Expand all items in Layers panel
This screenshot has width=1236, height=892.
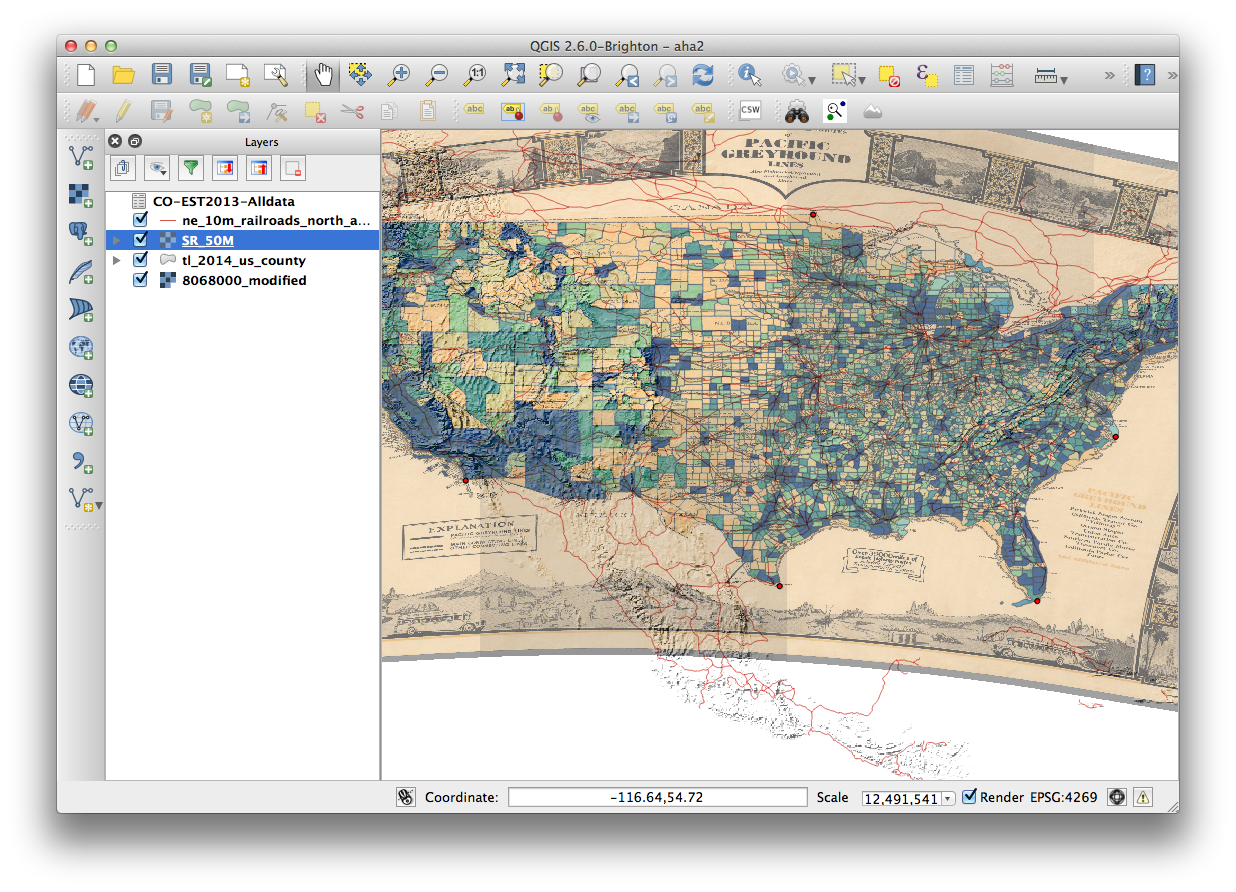click(225, 168)
